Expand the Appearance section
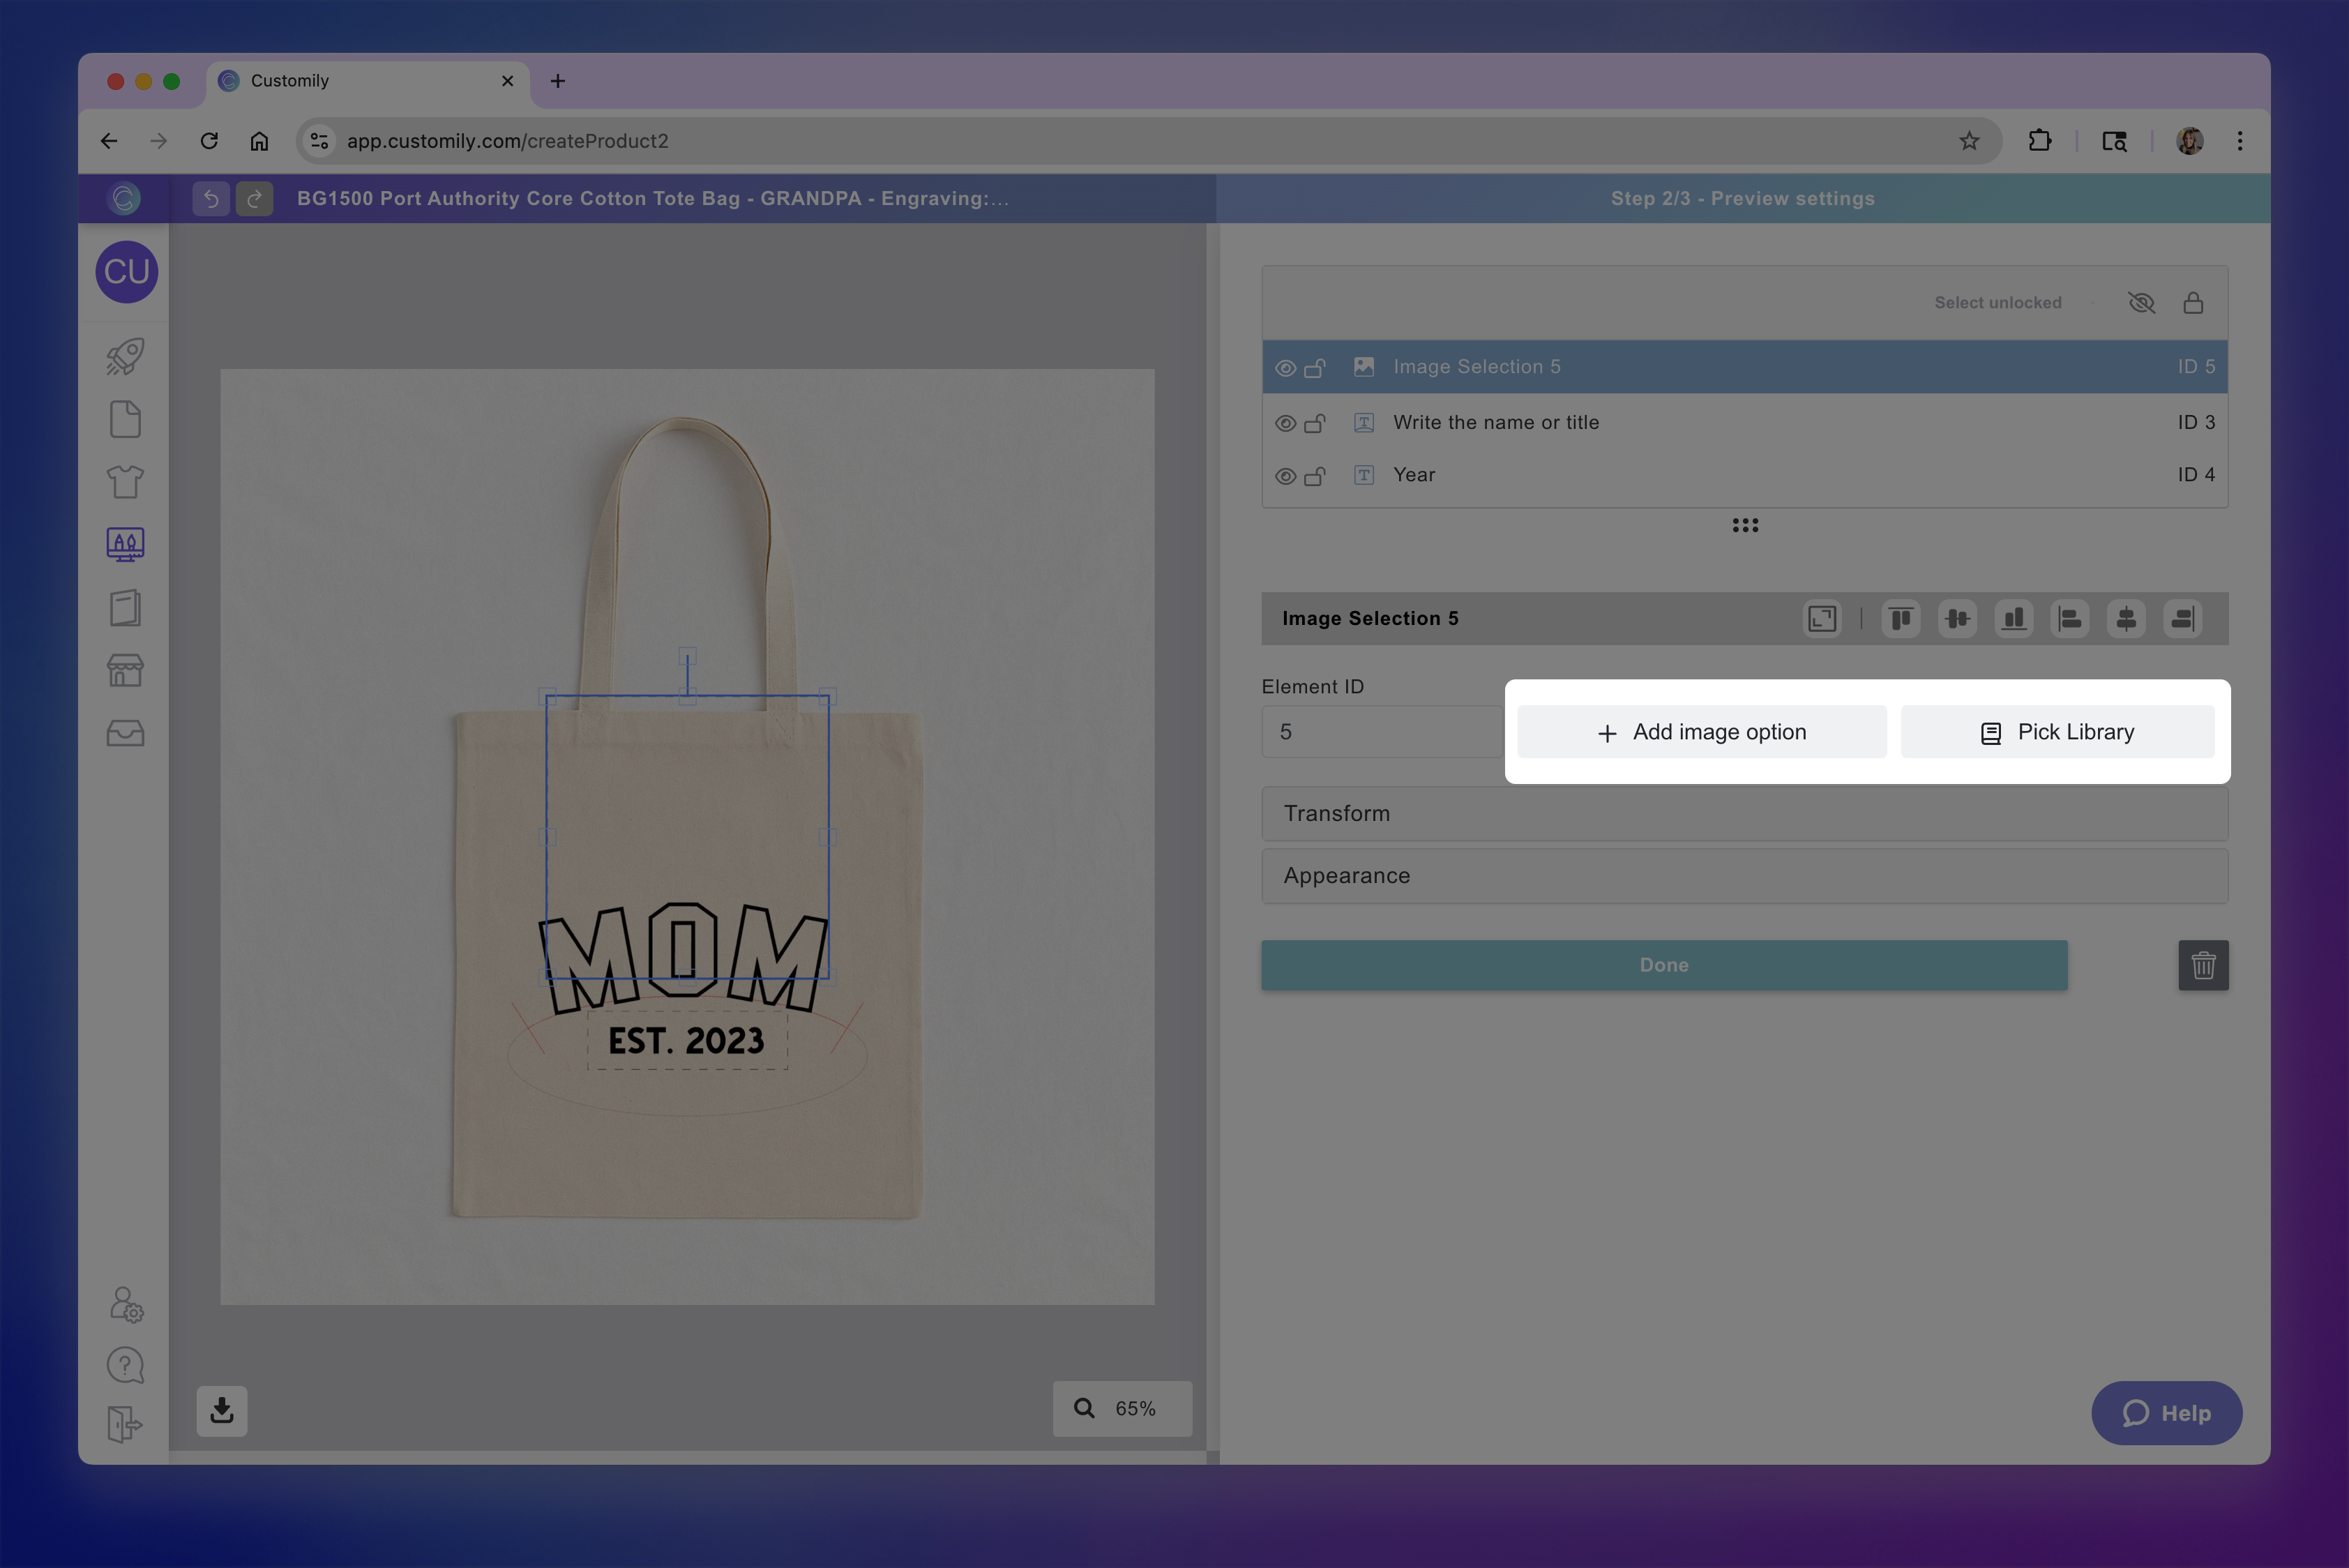2349x1568 pixels. (1744, 876)
